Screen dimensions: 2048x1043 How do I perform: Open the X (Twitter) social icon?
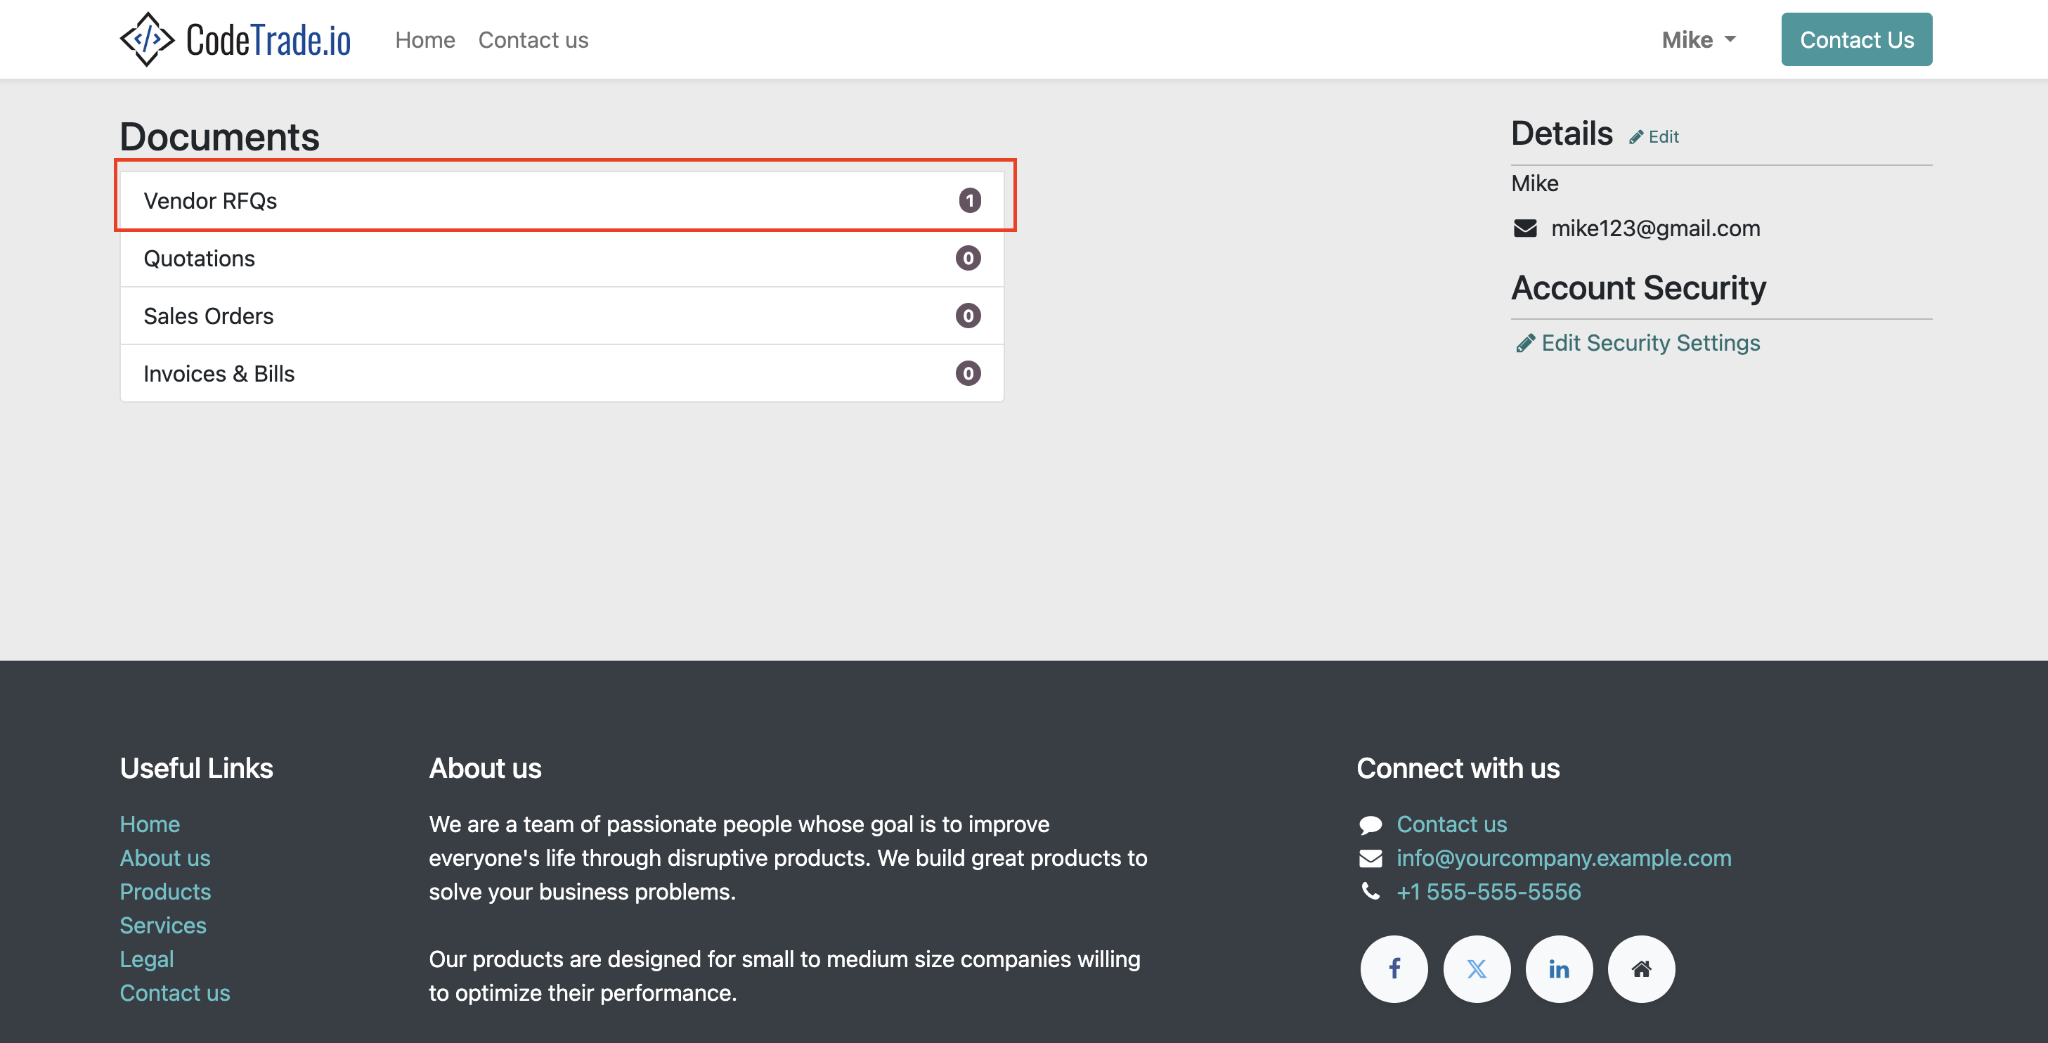point(1477,969)
